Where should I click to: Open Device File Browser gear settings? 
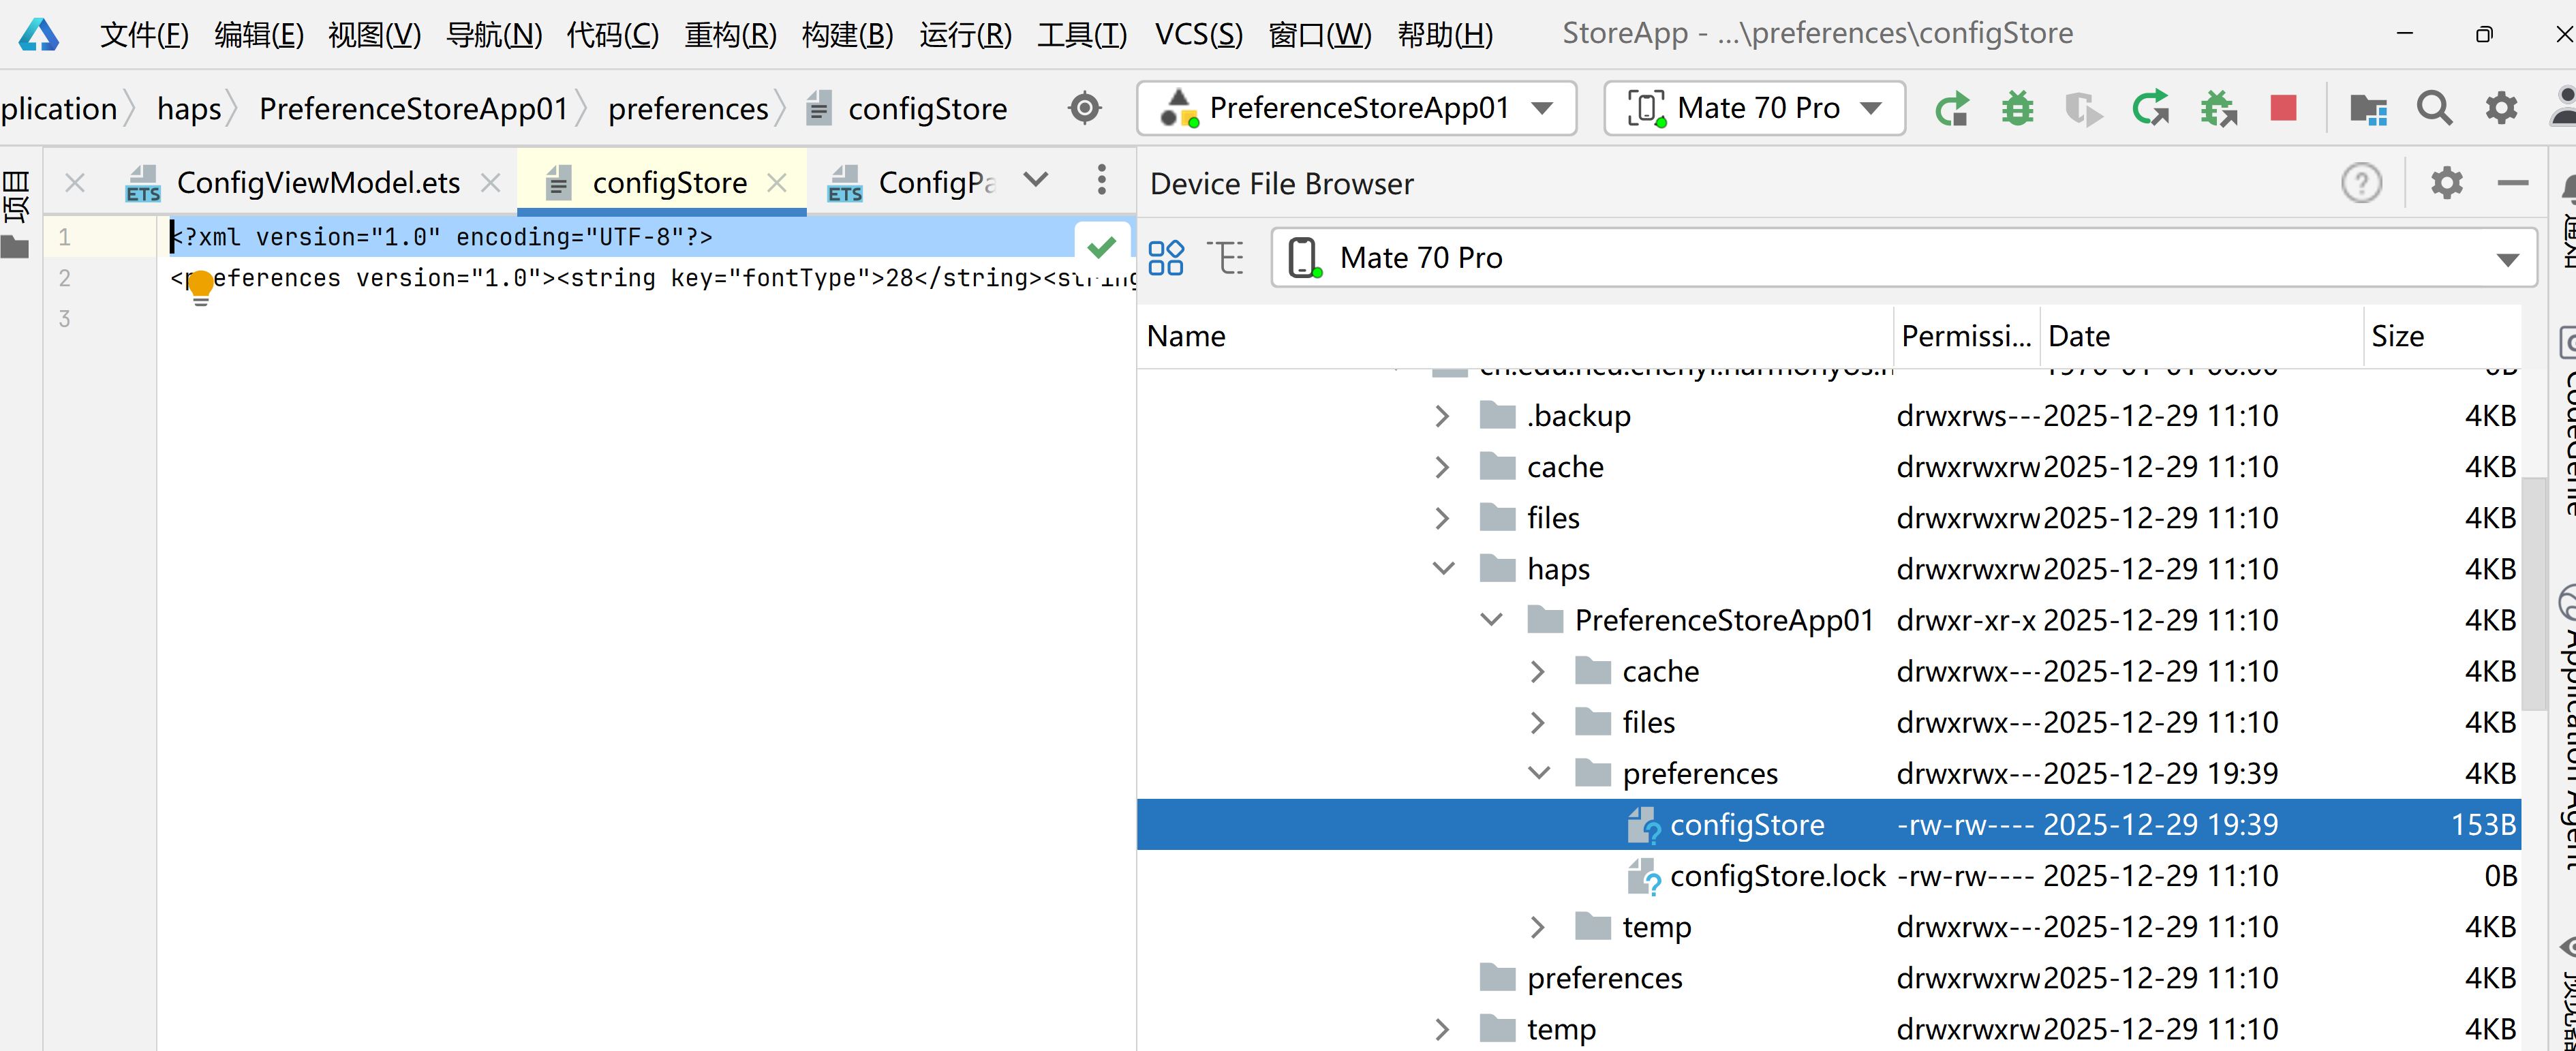[x=2446, y=183]
